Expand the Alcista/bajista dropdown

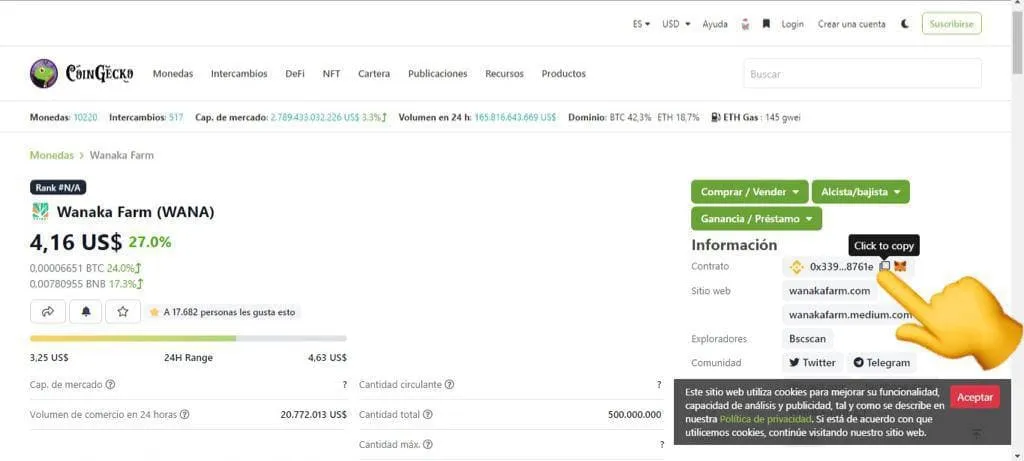(861, 192)
